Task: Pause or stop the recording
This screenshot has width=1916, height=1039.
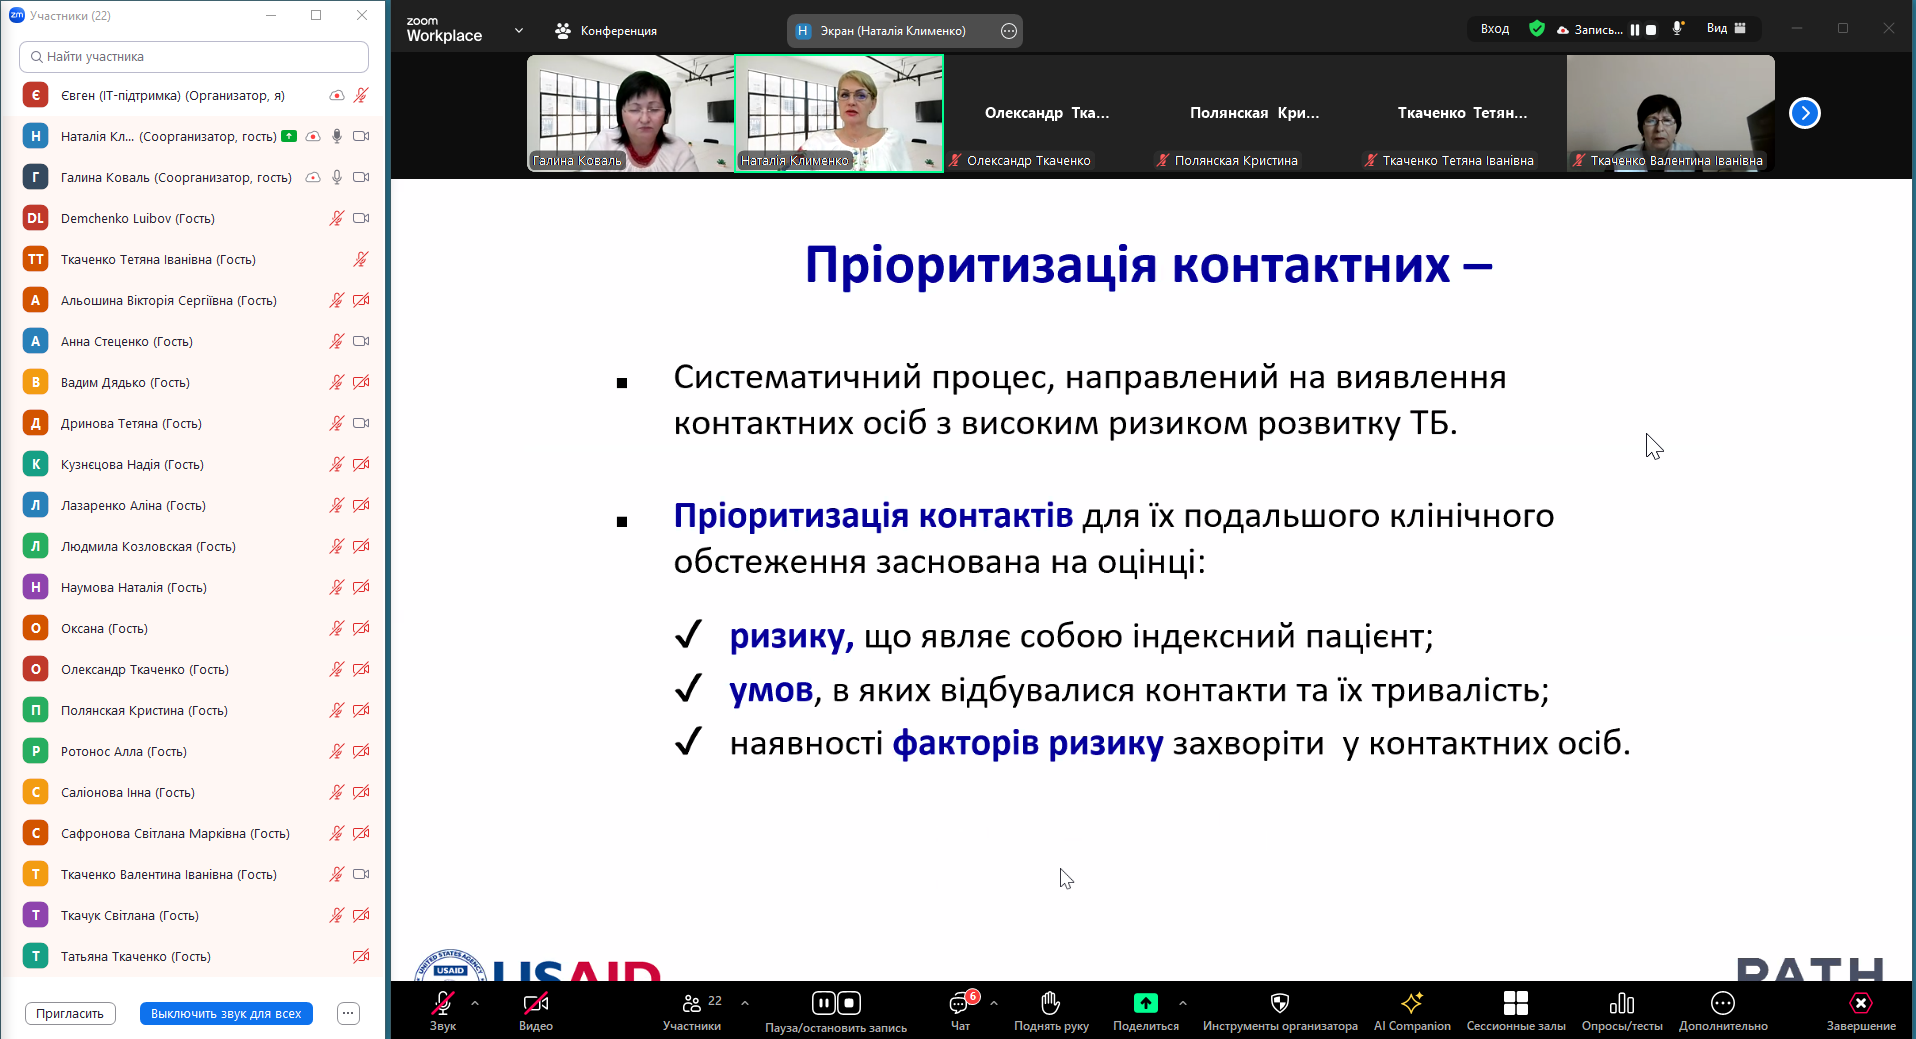Action: (836, 1003)
